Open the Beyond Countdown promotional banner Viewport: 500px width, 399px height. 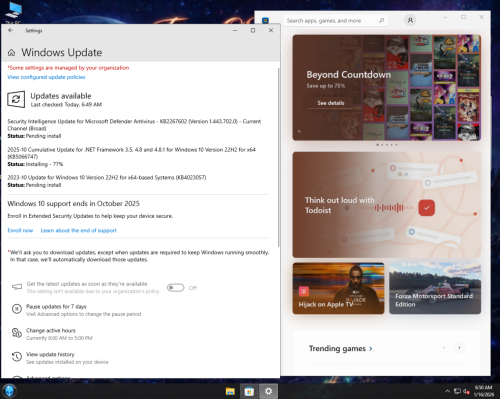(387, 88)
